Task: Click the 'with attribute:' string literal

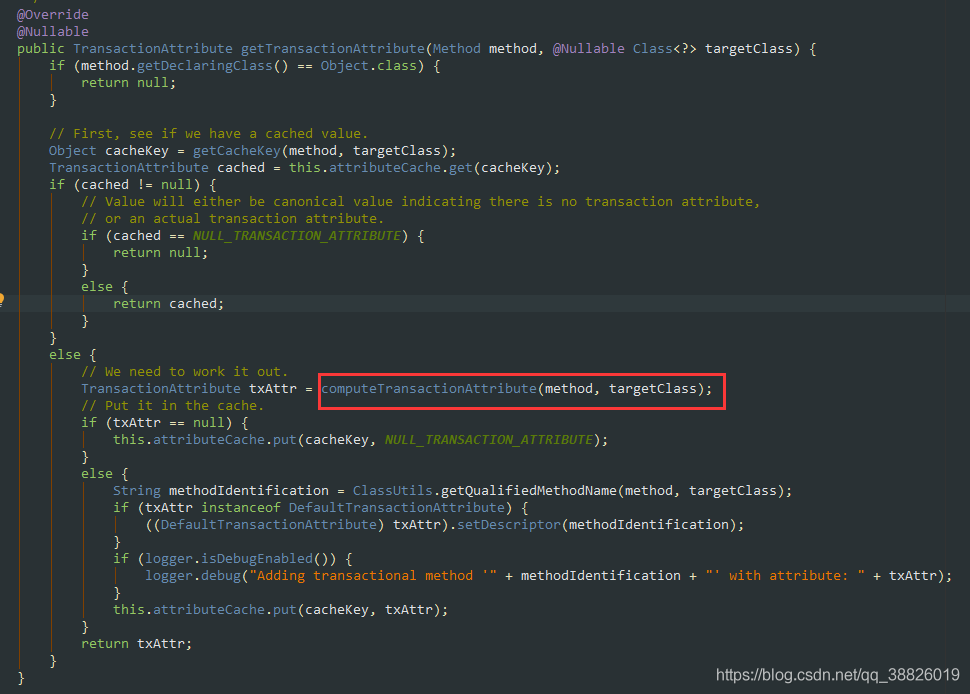Action: click(x=785, y=576)
